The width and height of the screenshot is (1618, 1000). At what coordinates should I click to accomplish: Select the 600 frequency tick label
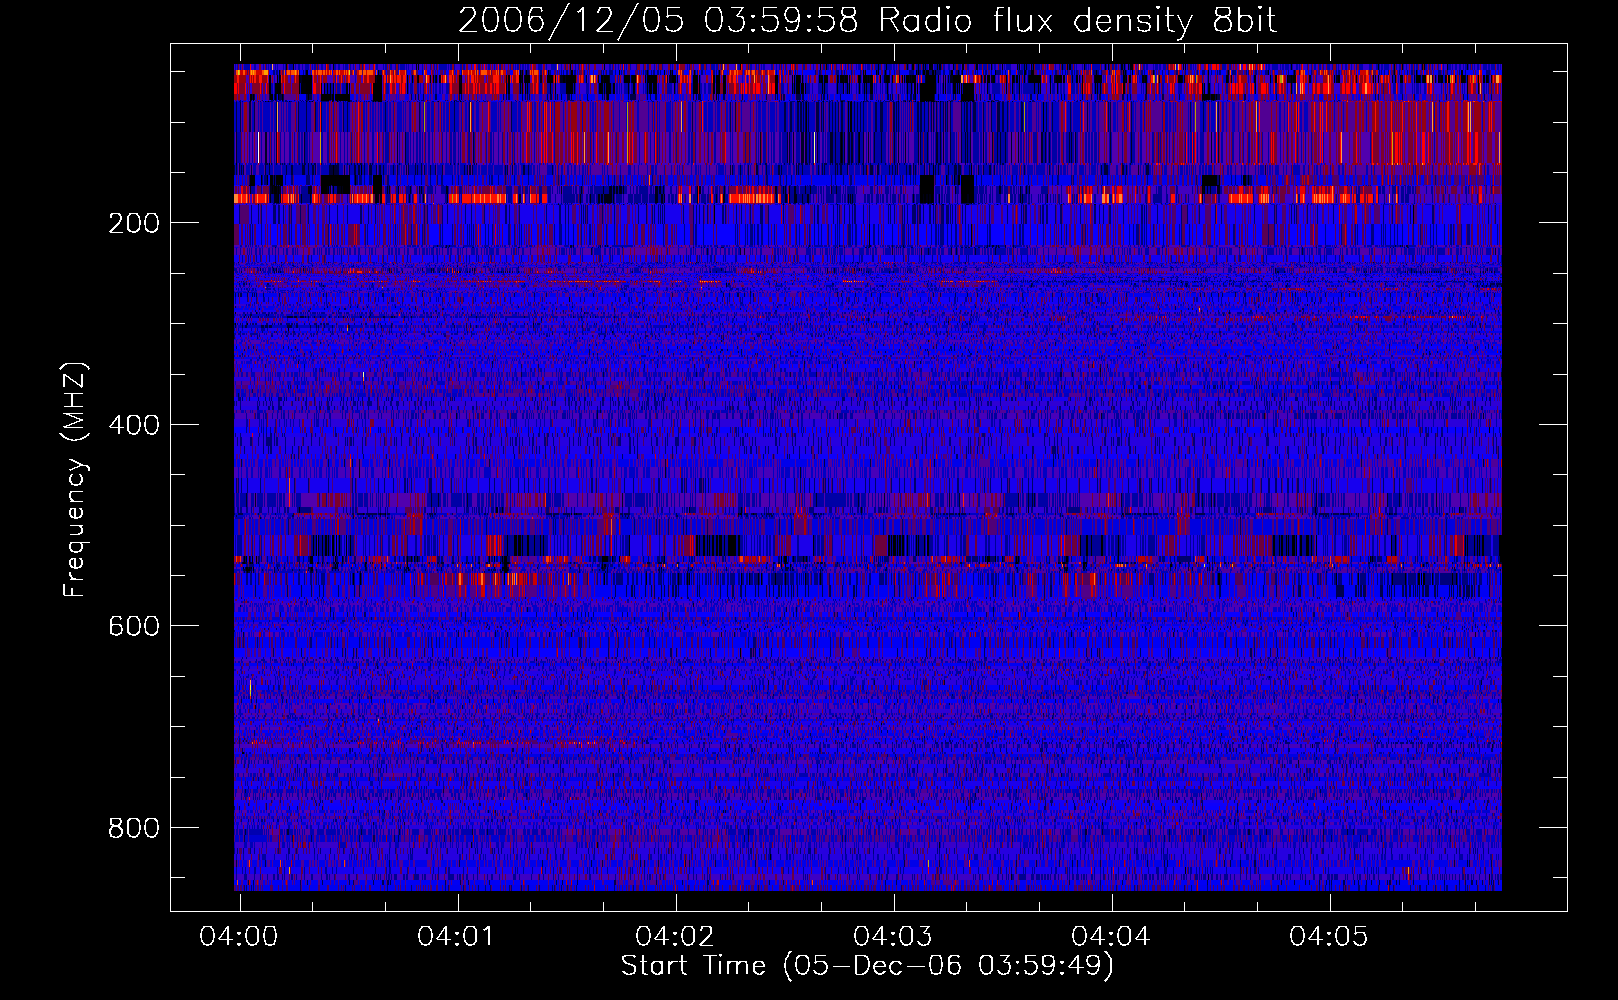(133, 626)
